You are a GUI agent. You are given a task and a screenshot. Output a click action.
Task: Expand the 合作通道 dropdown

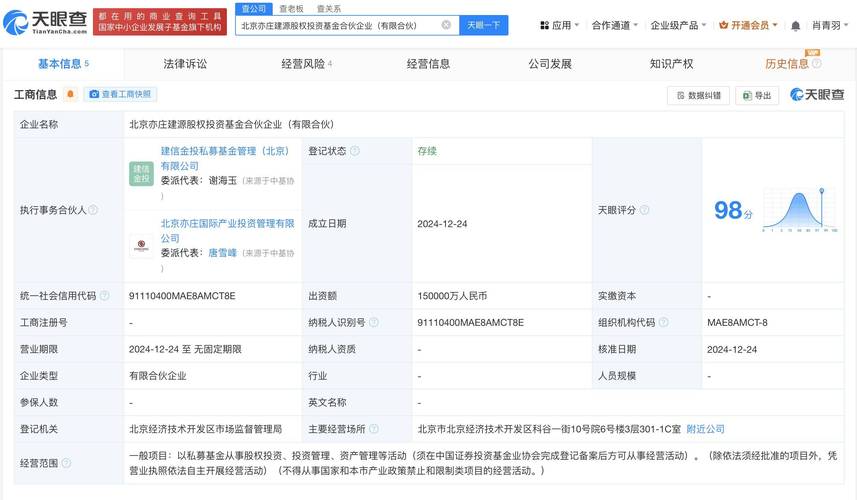(615, 25)
